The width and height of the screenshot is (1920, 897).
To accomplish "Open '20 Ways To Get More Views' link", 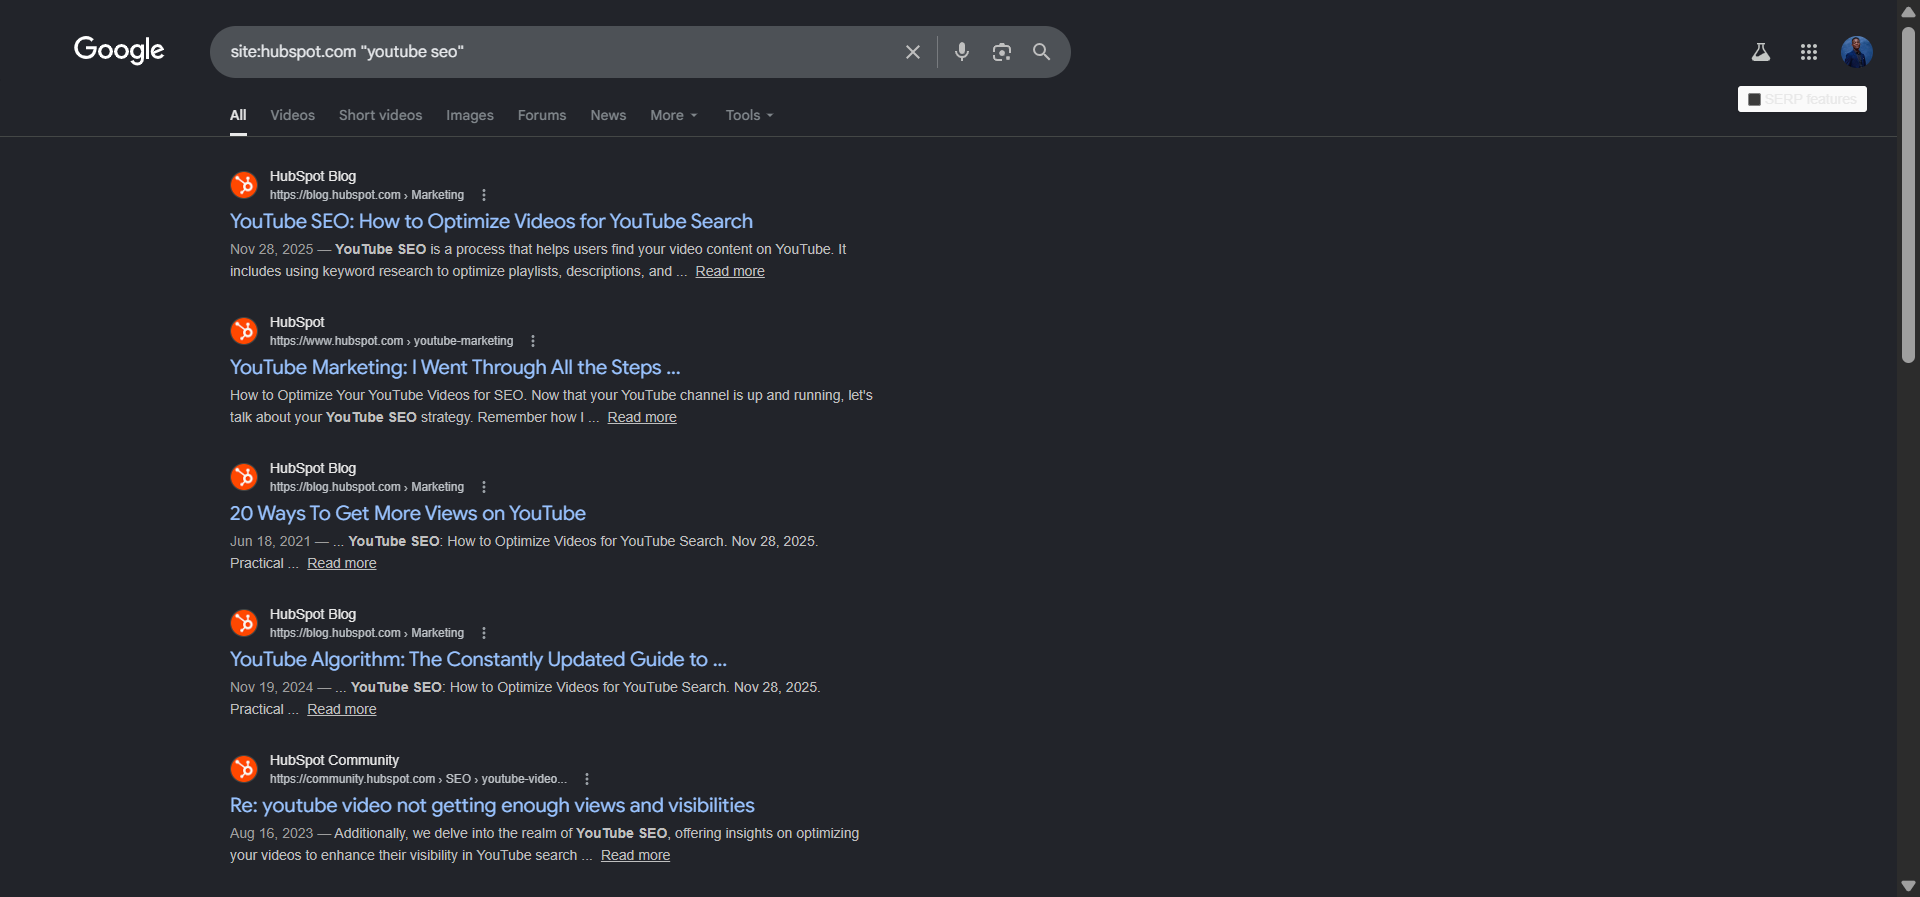I will pyautogui.click(x=408, y=513).
